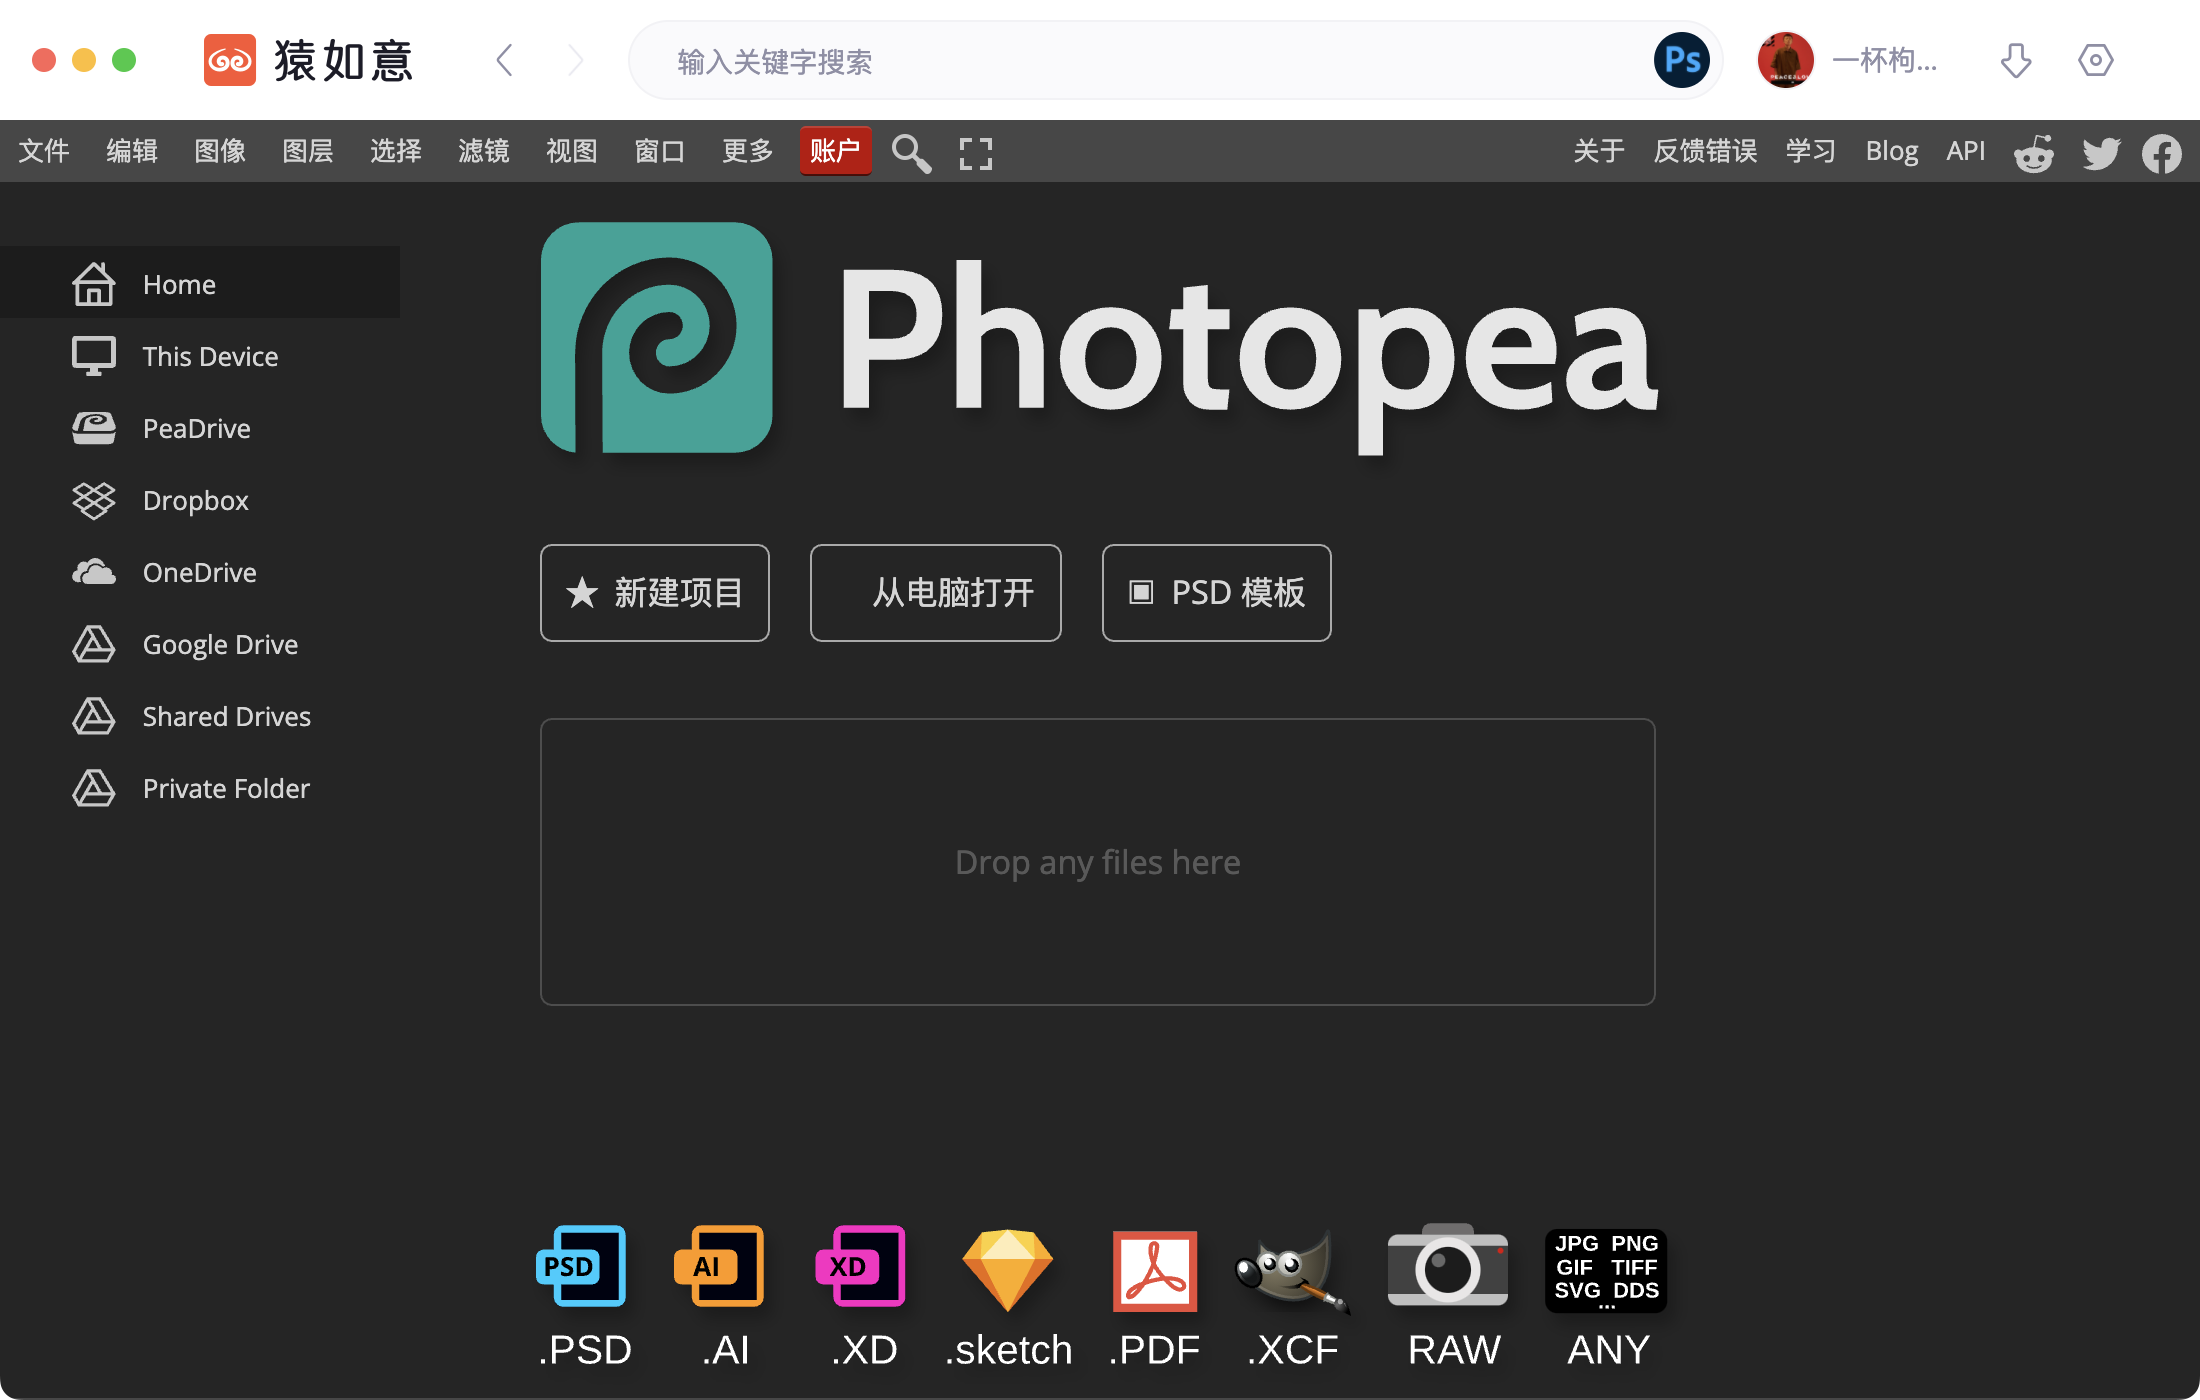Click the ANY formats icon
Screen dimensions: 2200x1400
[1606, 1270]
